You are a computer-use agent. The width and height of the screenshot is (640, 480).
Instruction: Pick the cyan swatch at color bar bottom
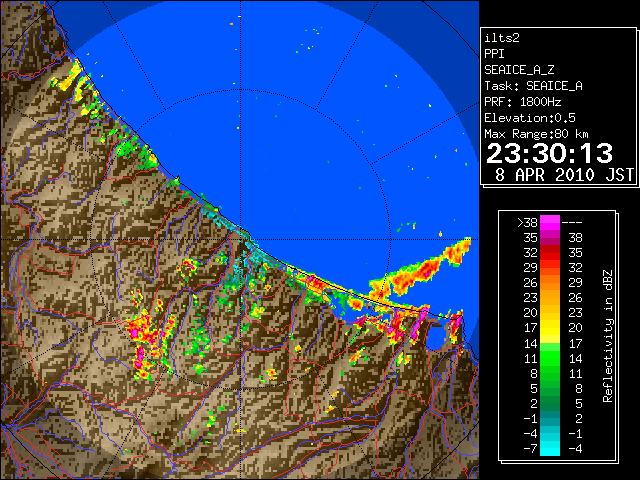point(550,449)
